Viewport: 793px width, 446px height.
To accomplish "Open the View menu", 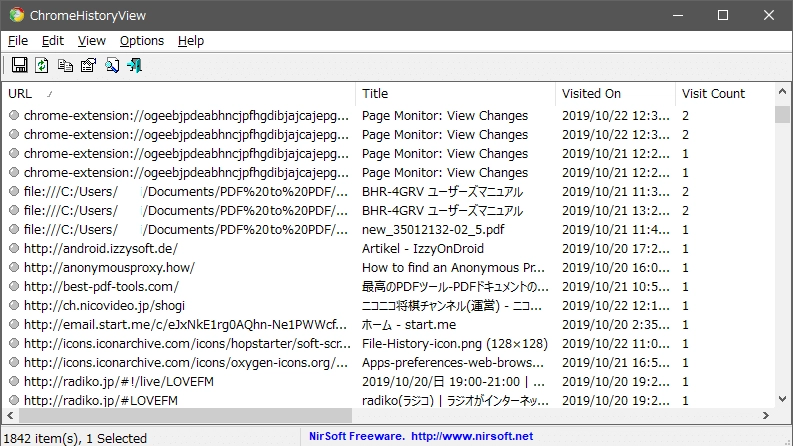I will [92, 40].
